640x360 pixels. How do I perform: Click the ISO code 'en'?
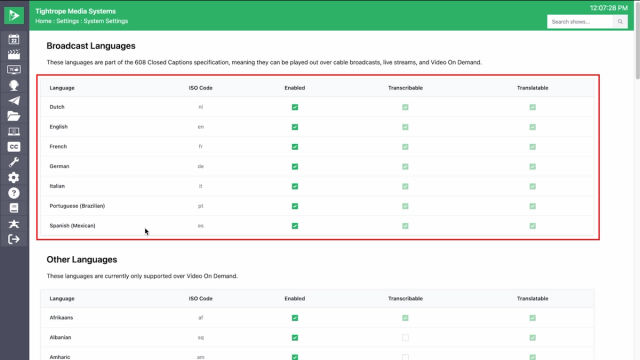click(201, 127)
